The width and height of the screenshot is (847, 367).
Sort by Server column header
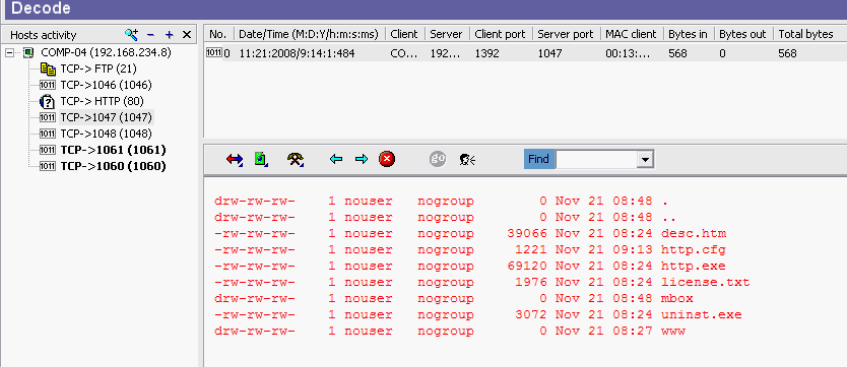pos(447,34)
